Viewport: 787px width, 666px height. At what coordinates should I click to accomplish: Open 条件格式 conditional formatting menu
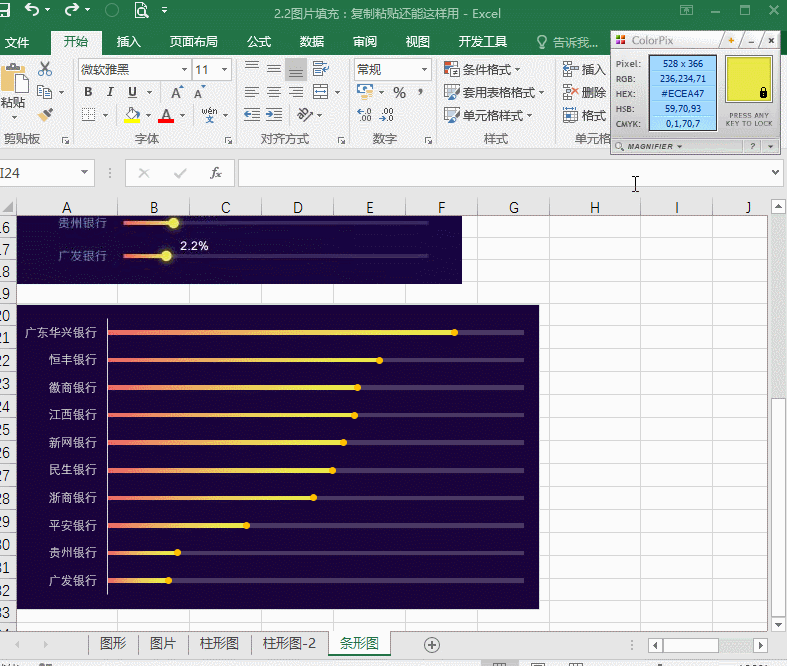pyautogui.click(x=482, y=69)
